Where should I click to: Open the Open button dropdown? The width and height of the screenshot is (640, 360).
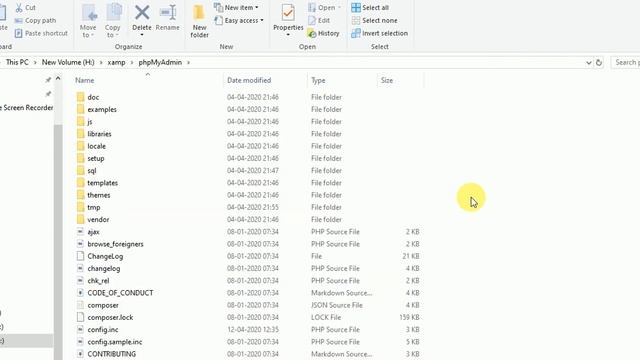(x=339, y=8)
